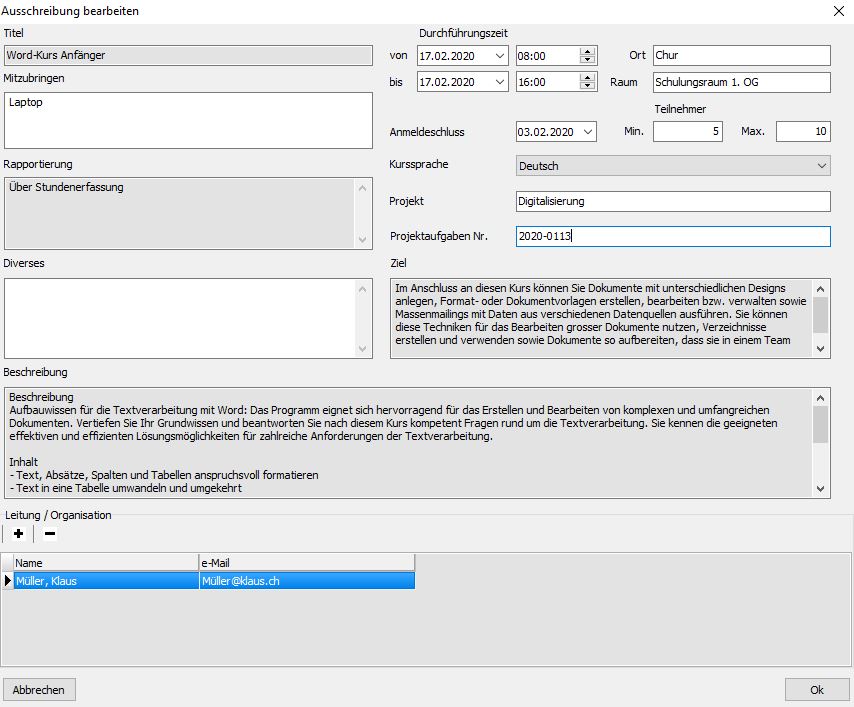The image size is (854, 707).
Task: Open the 'bis' date dropdown calendar
Action: pyautogui.click(x=499, y=83)
